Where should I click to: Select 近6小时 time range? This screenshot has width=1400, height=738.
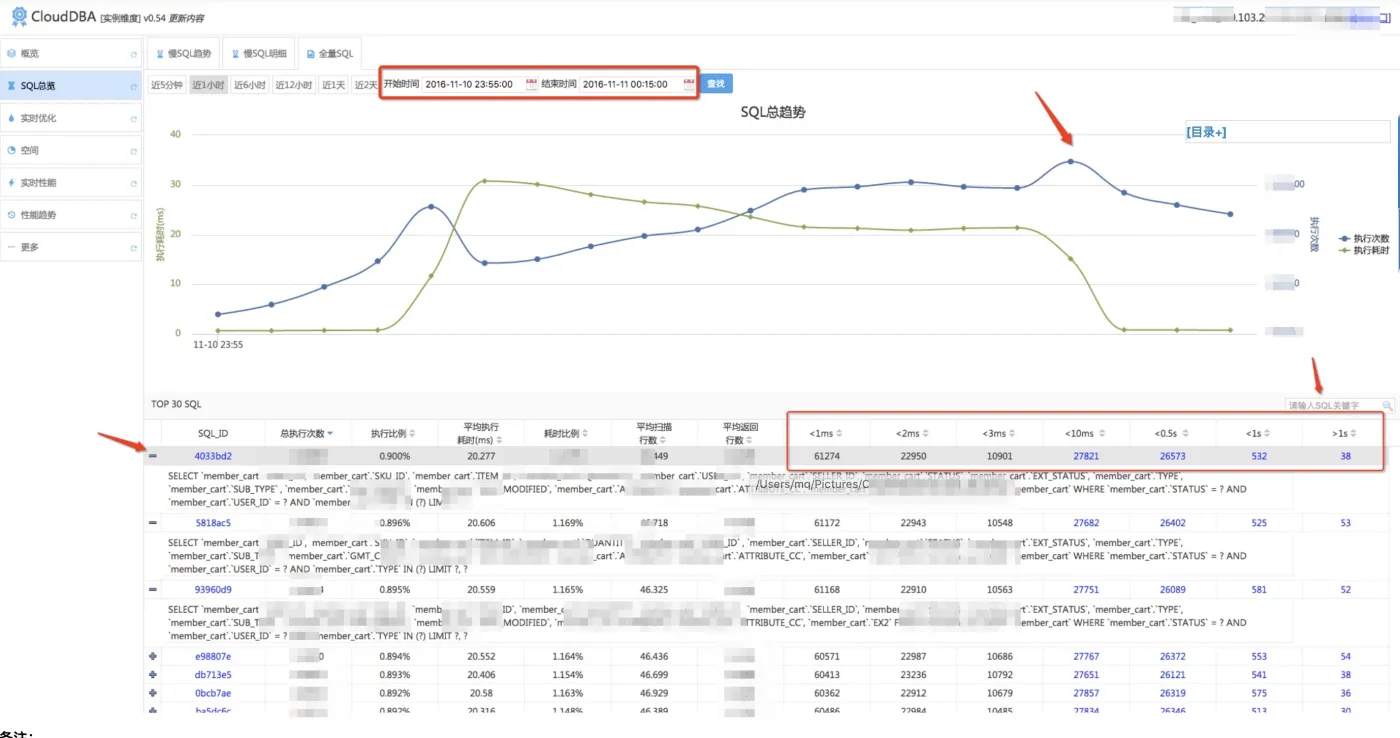coord(250,85)
